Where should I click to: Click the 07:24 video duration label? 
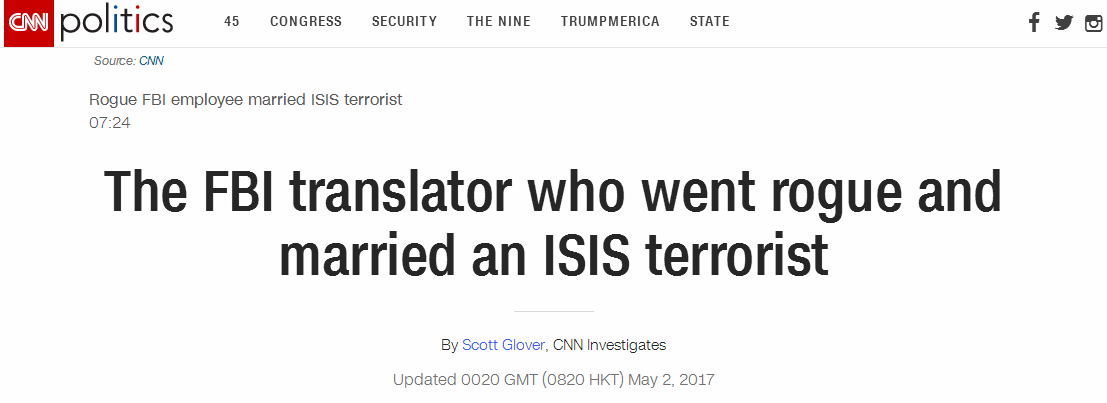click(x=109, y=123)
